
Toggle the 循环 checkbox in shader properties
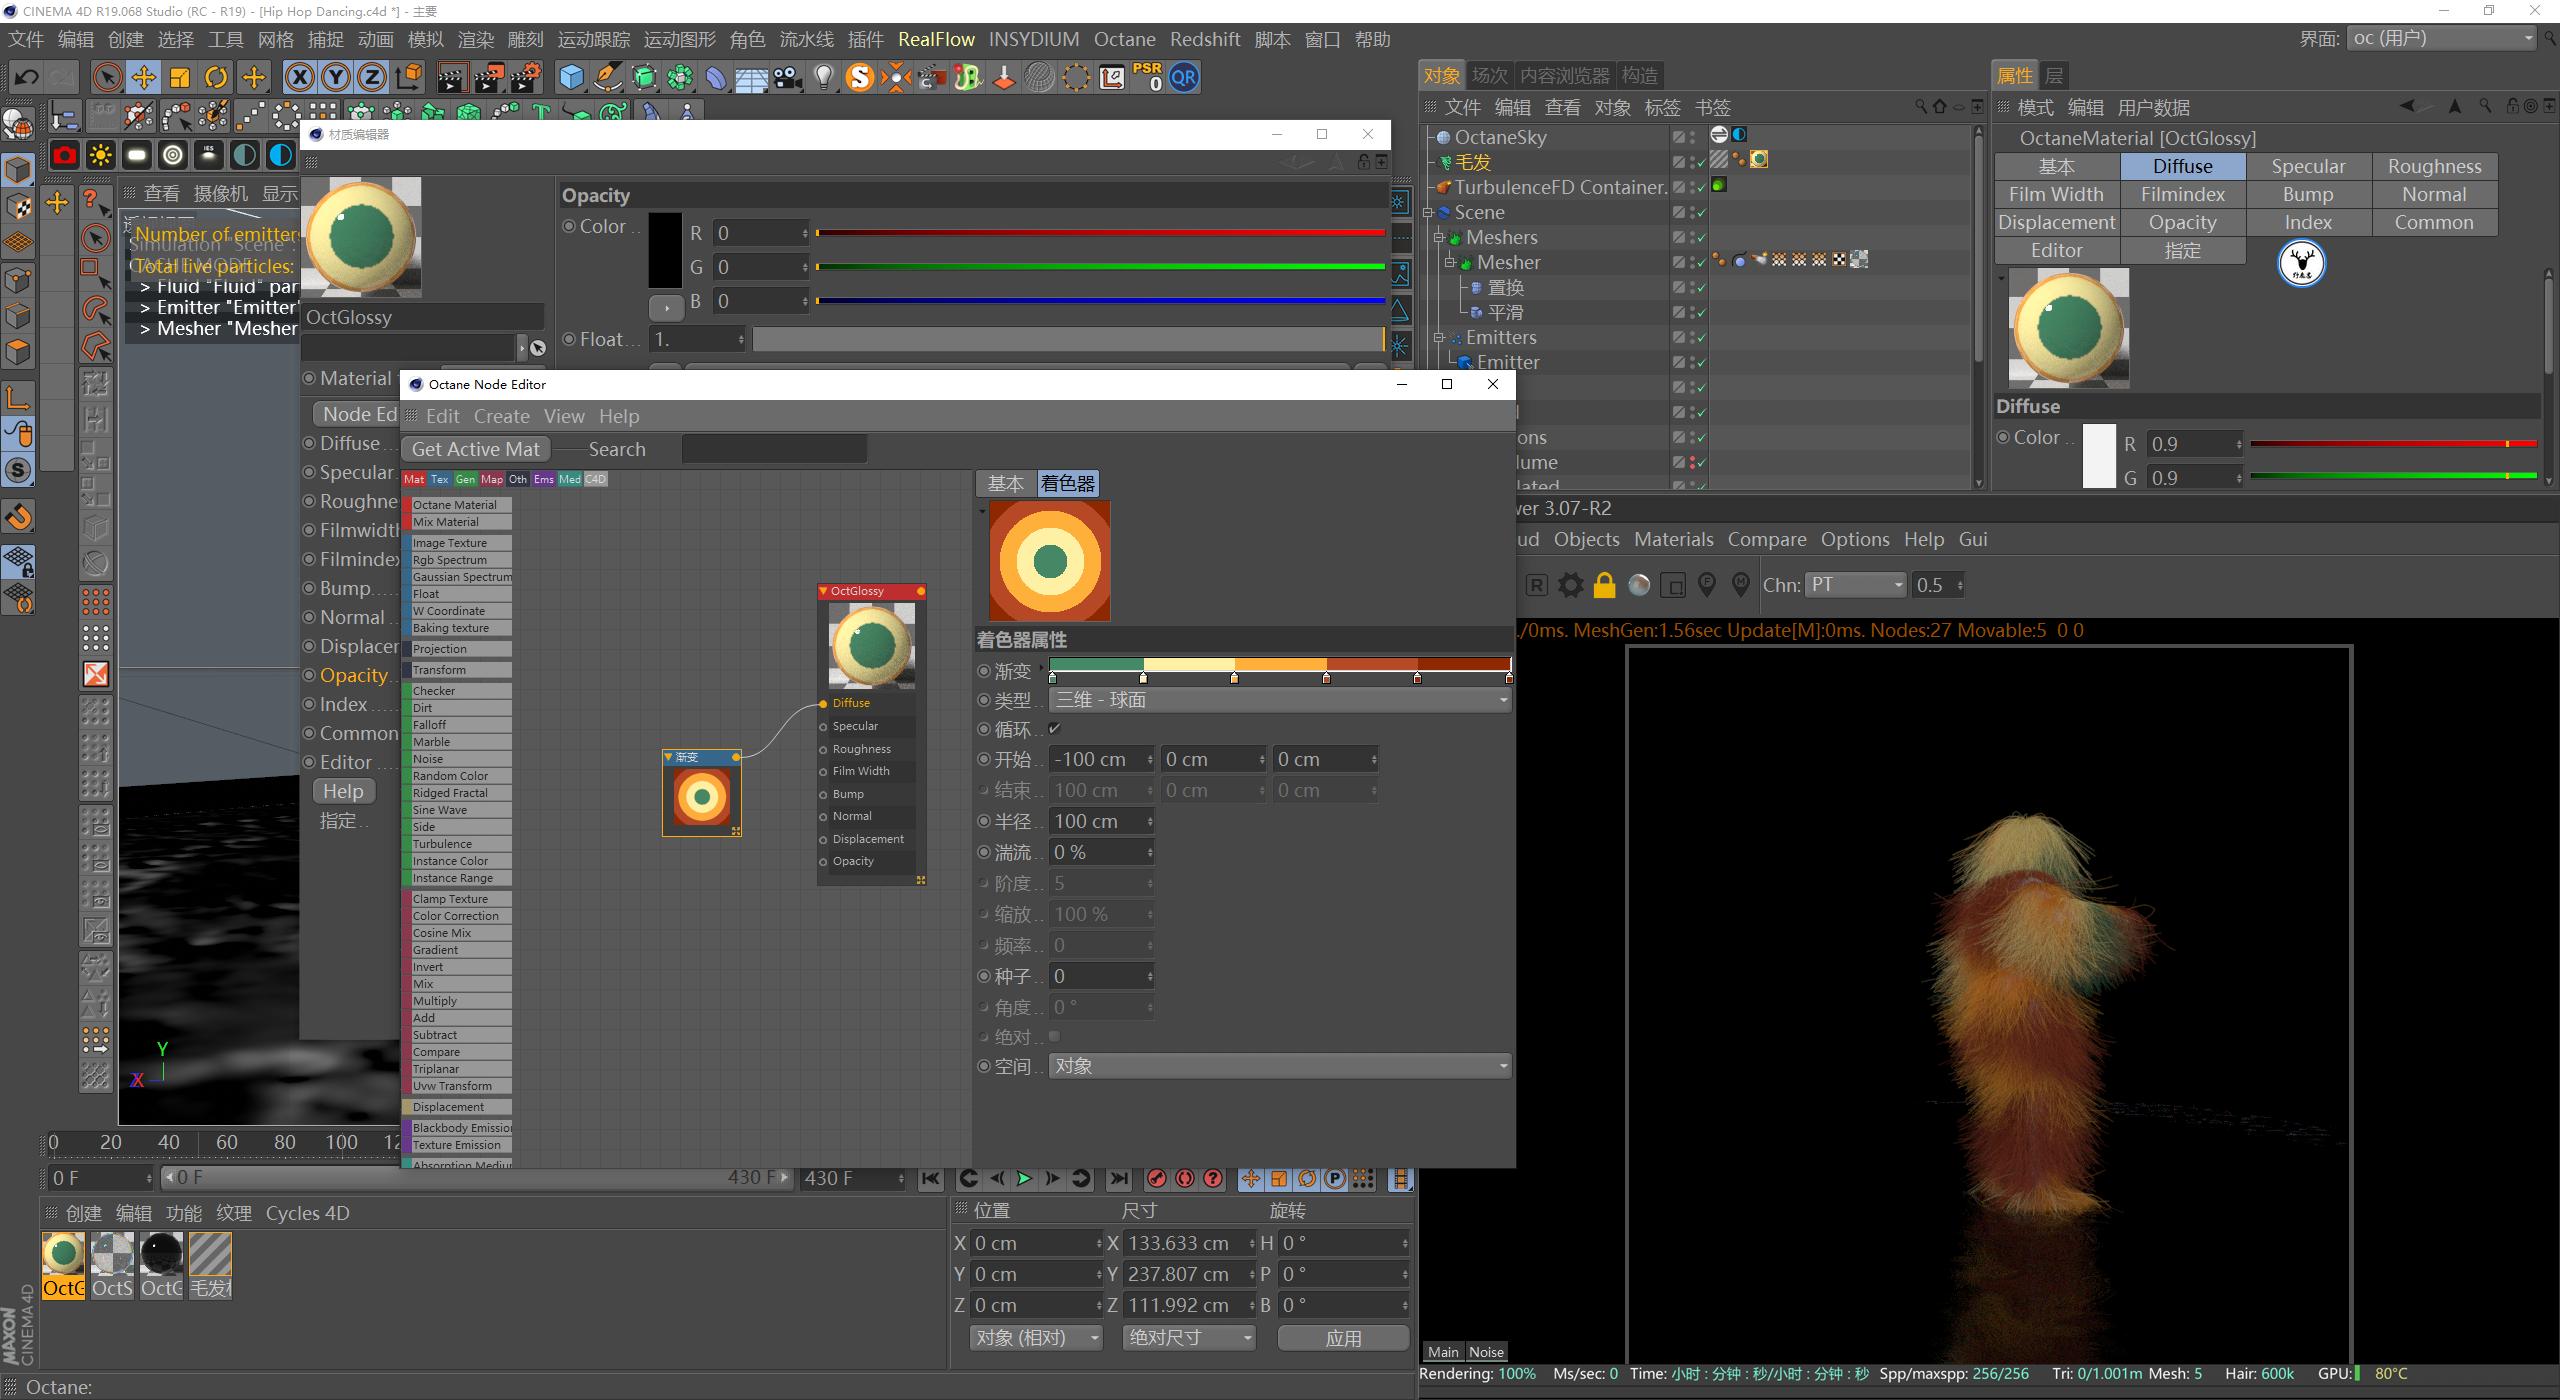[1055, 729]
